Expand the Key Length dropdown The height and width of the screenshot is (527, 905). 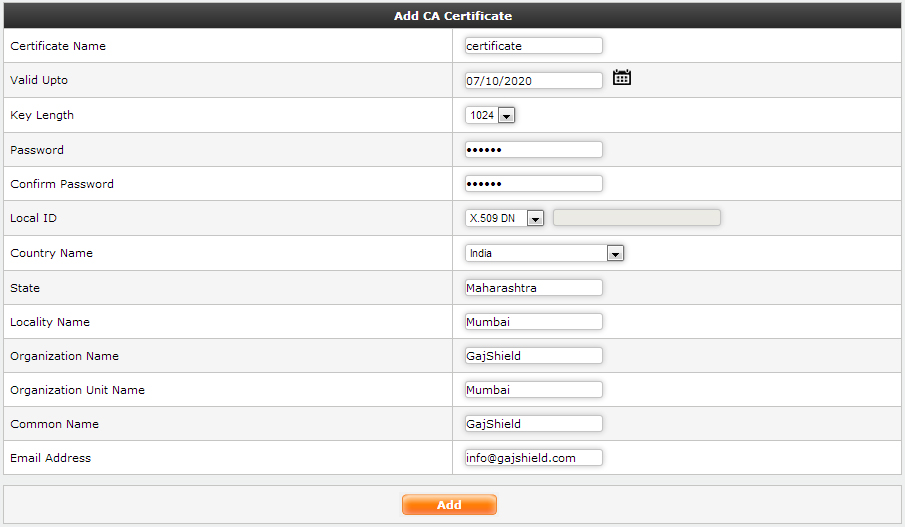[x=490, y=116]
